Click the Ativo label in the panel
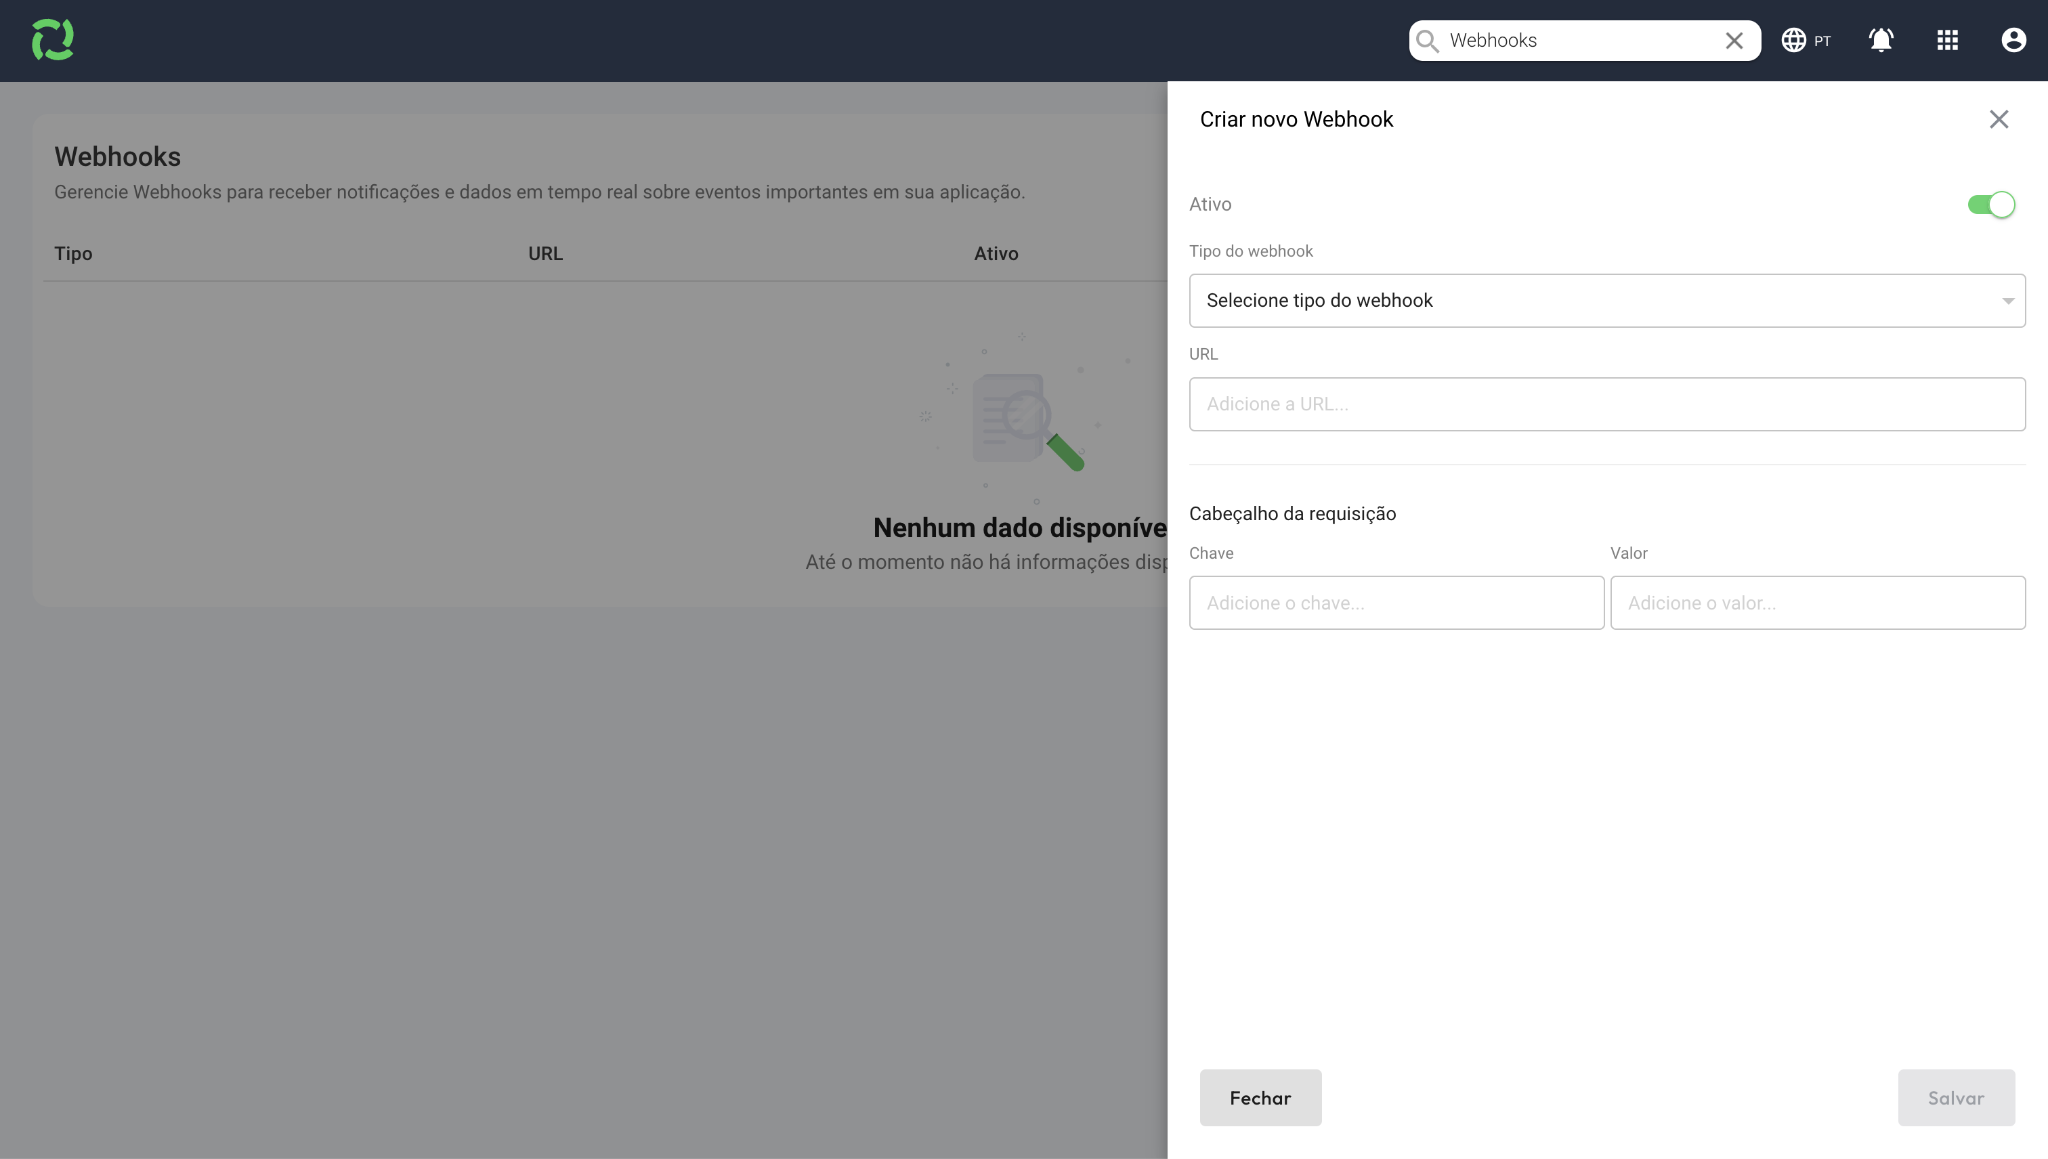The width and height of the screenshot is (2048, 1159). [1210, 205]
